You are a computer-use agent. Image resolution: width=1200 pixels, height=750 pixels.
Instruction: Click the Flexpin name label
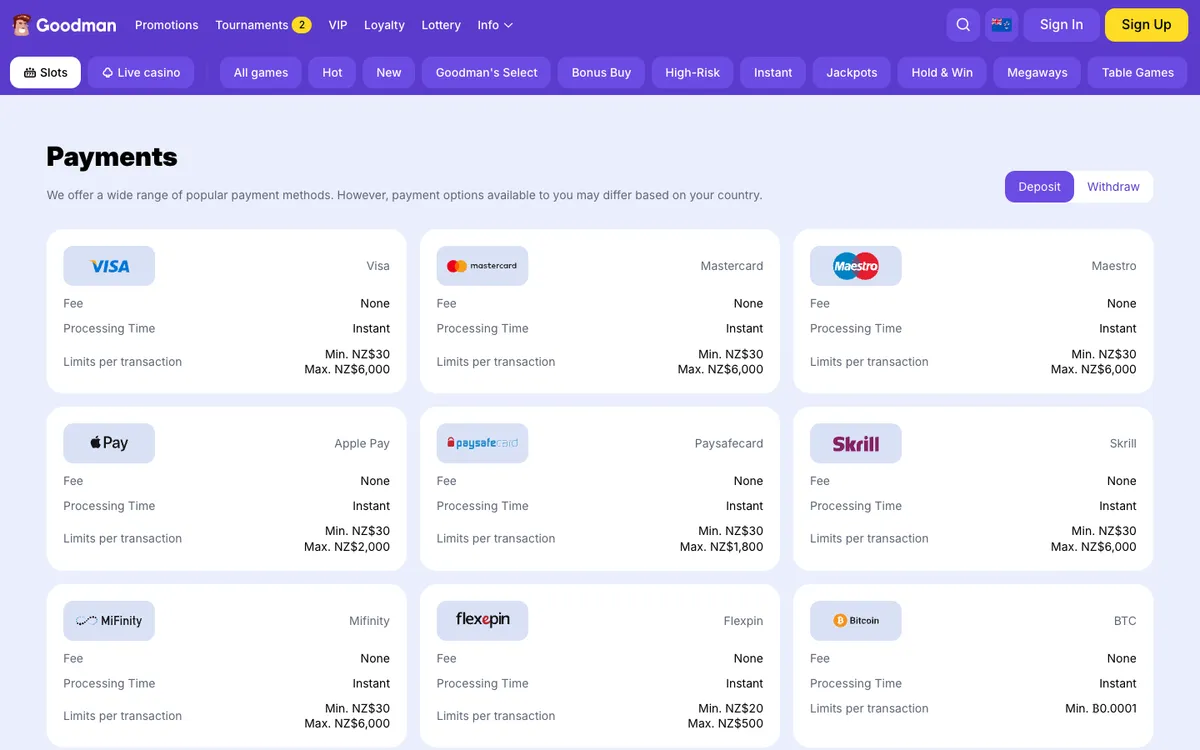pyautogui.click(x=743, y=621)
